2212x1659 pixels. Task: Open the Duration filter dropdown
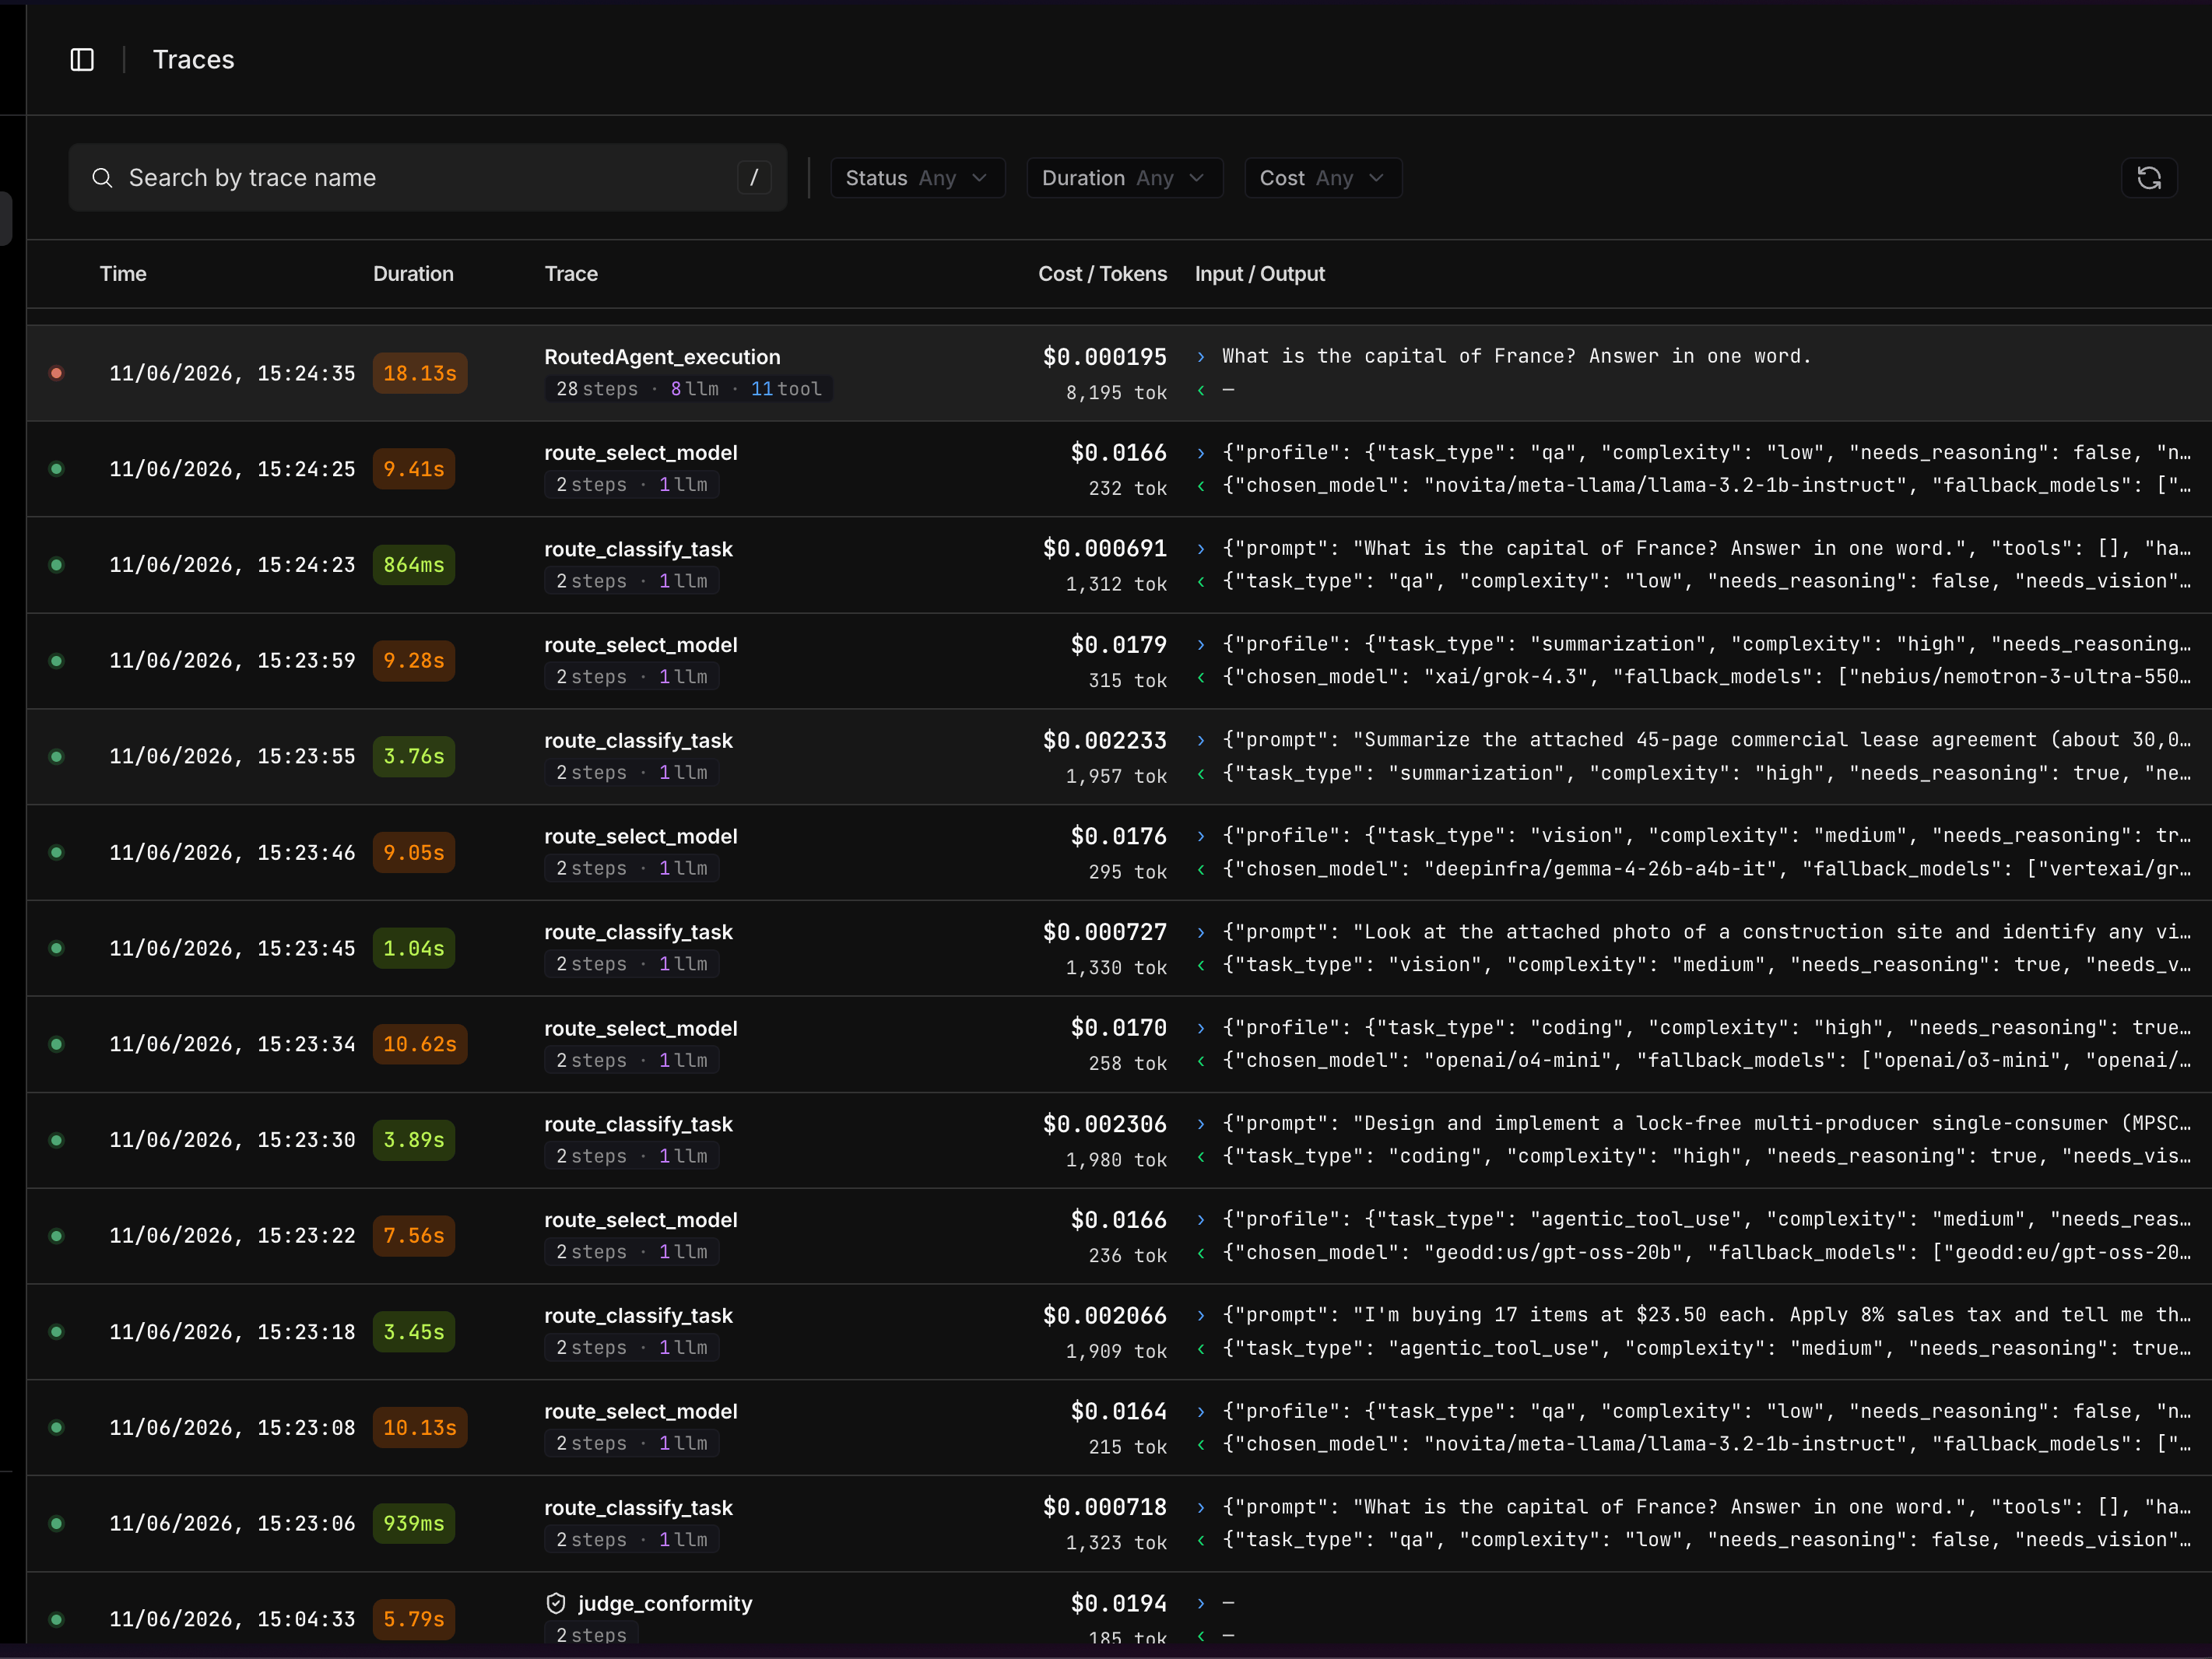tap(1124, 178)
